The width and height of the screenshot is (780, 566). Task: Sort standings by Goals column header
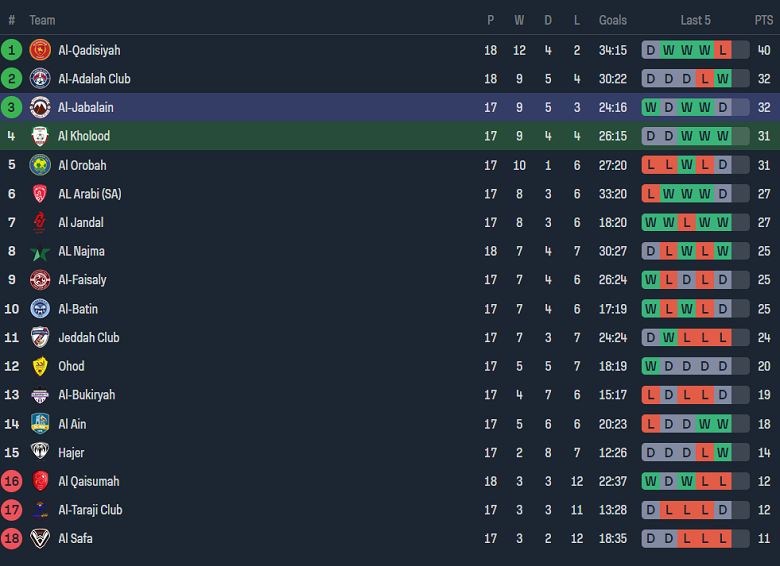click(x=613, y=20)
